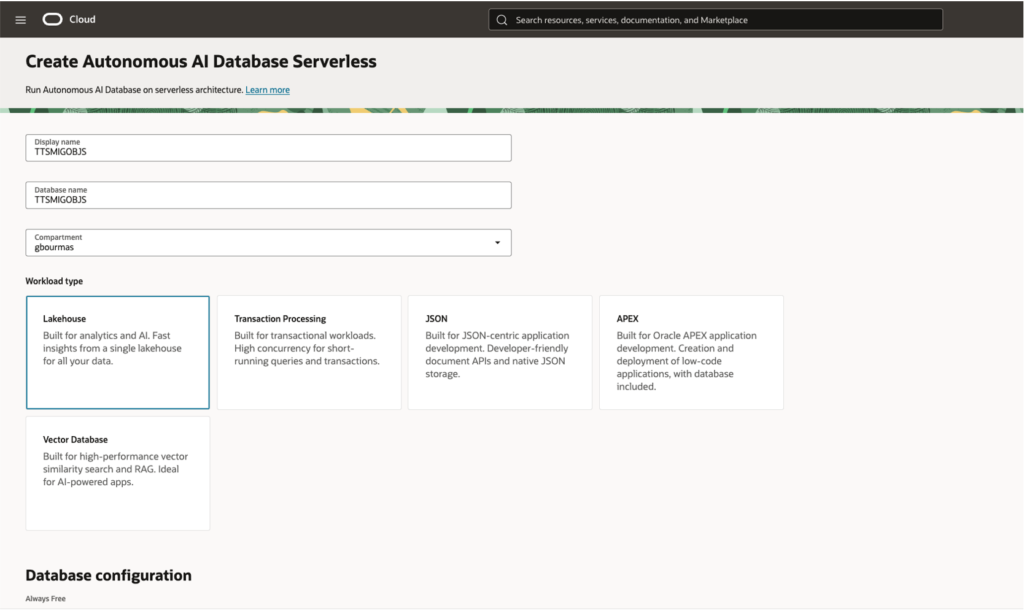The image size is (1024, 611).
Task: Click the Cloud text beside the logo
Action: [x=82, y=20]
